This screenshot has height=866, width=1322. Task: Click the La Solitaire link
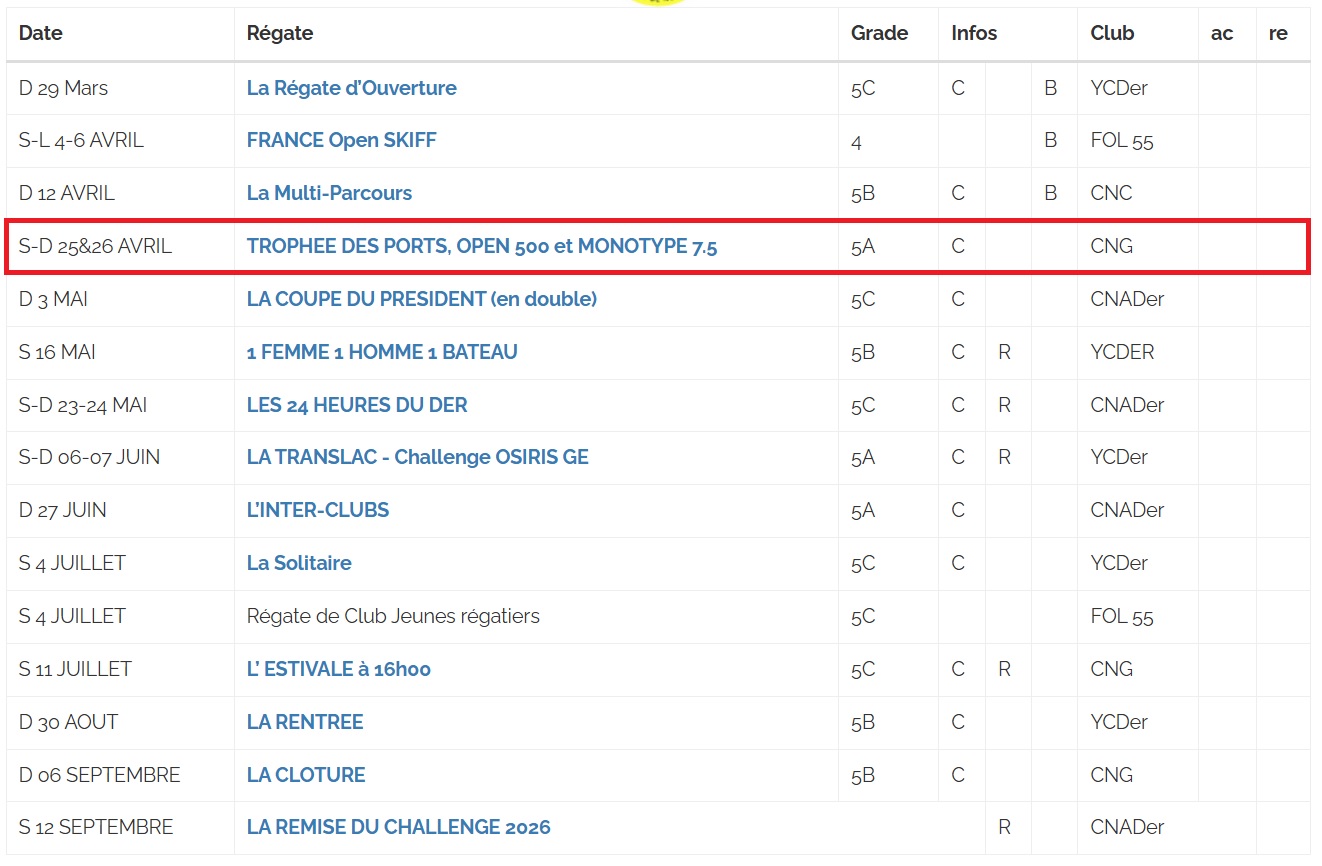pos(299,563)
